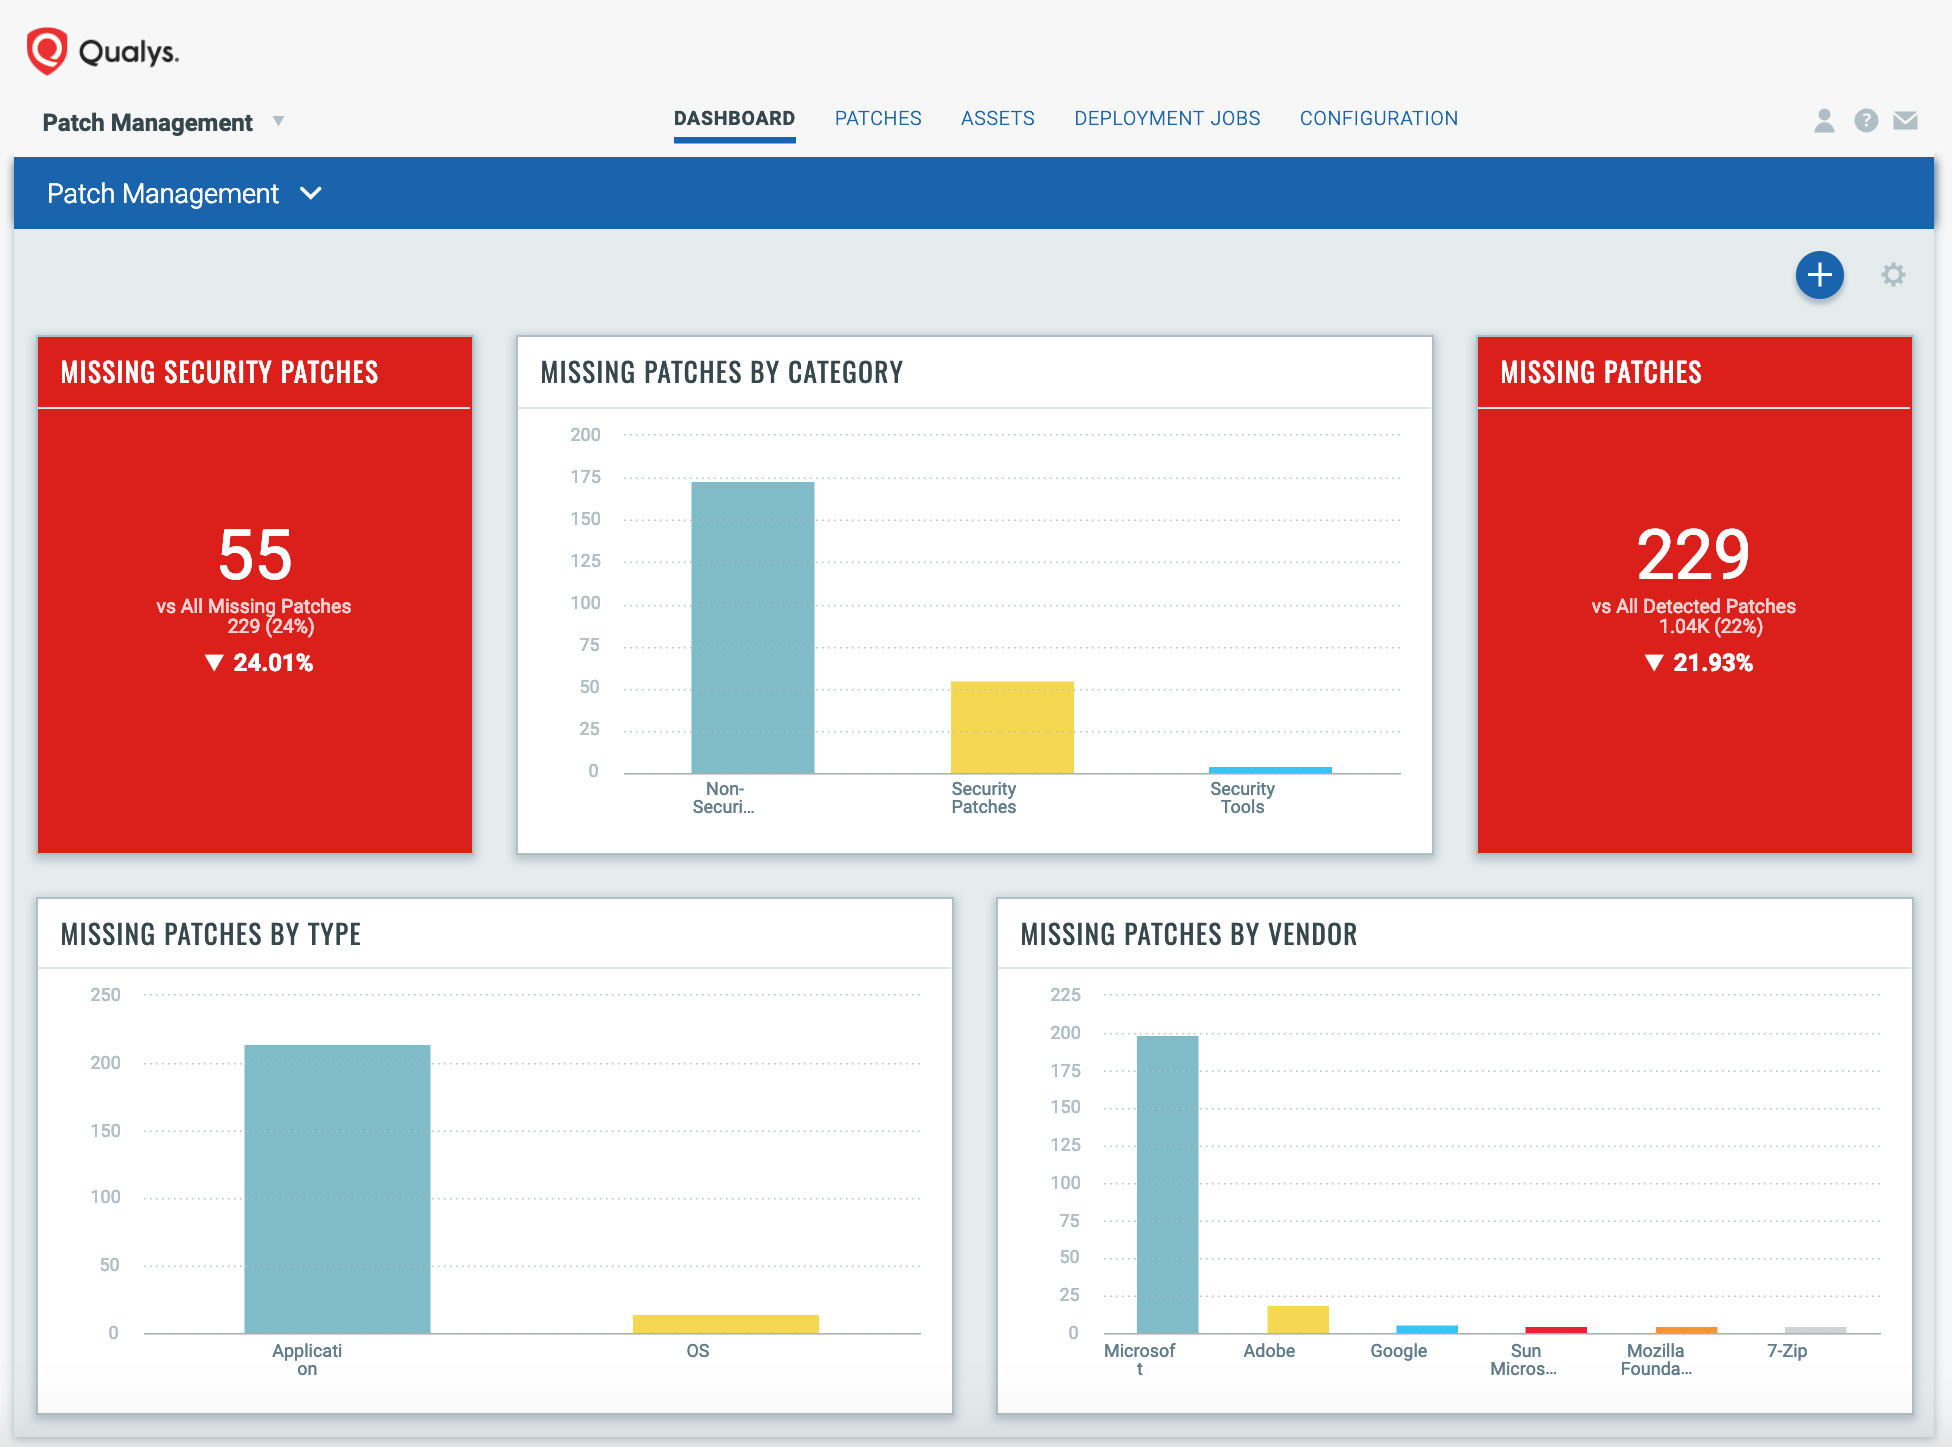Click the blue add widget plus button
The height and width of the screenshot is (1447, 1952).
point(1819,275)
